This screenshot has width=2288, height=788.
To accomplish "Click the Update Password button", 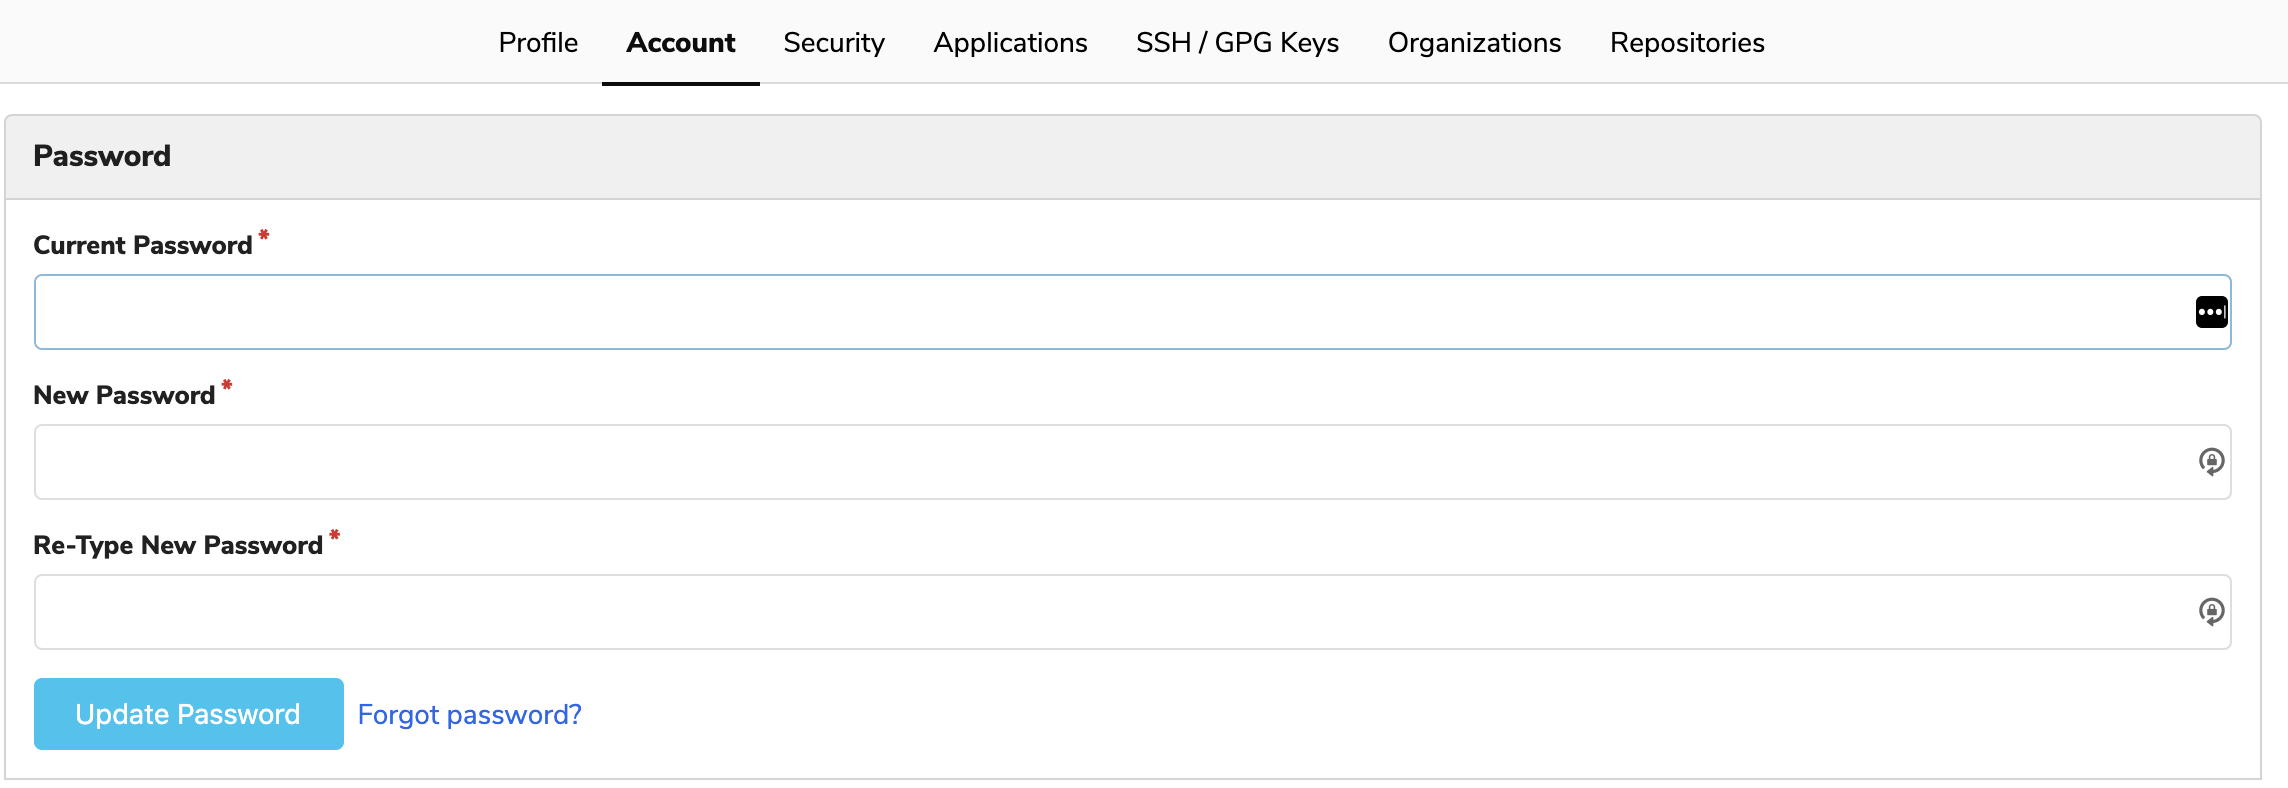I will click(189, 714).
